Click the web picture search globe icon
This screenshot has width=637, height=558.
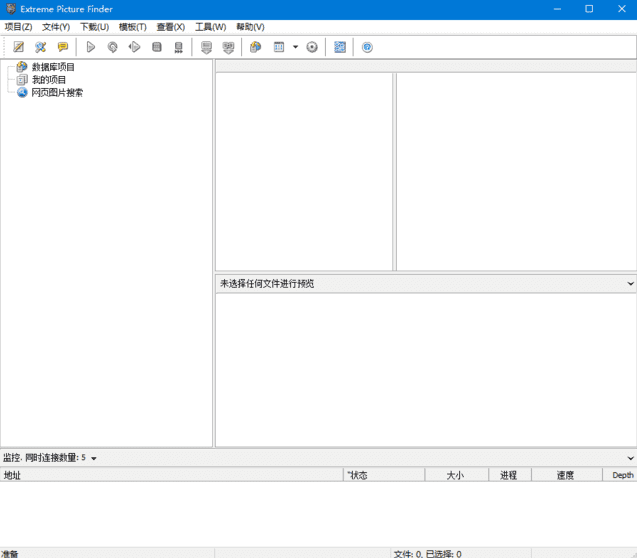pyautogui.click(x=22, y=92)
